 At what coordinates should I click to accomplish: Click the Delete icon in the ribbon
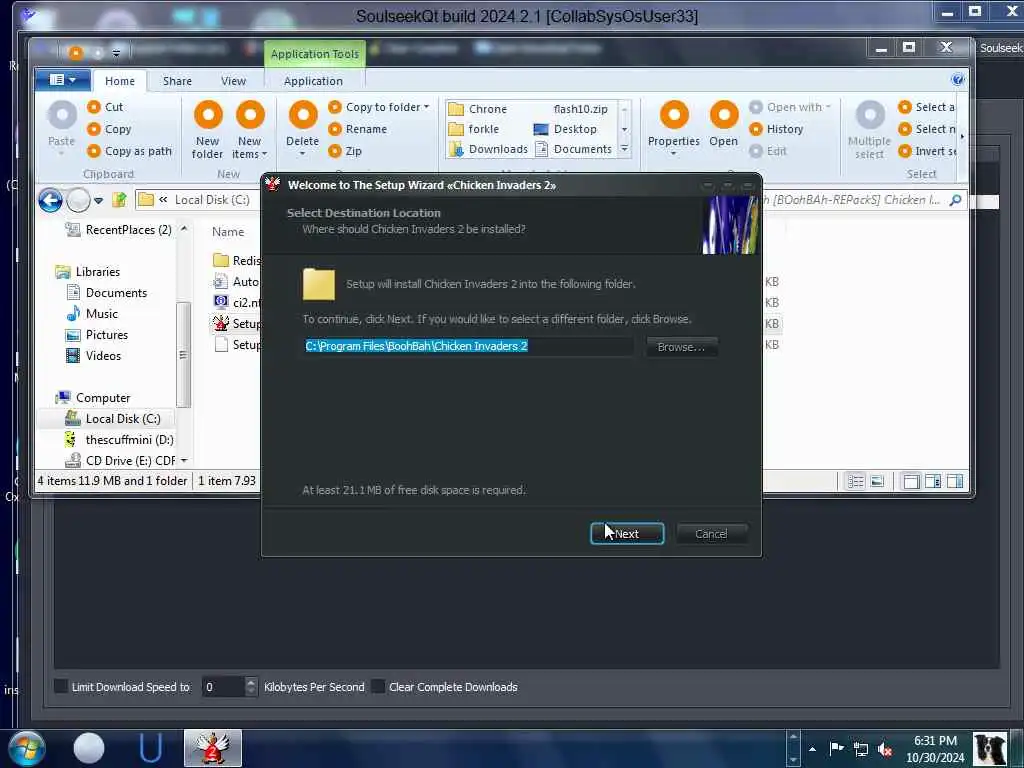click(x=302, y=115)
